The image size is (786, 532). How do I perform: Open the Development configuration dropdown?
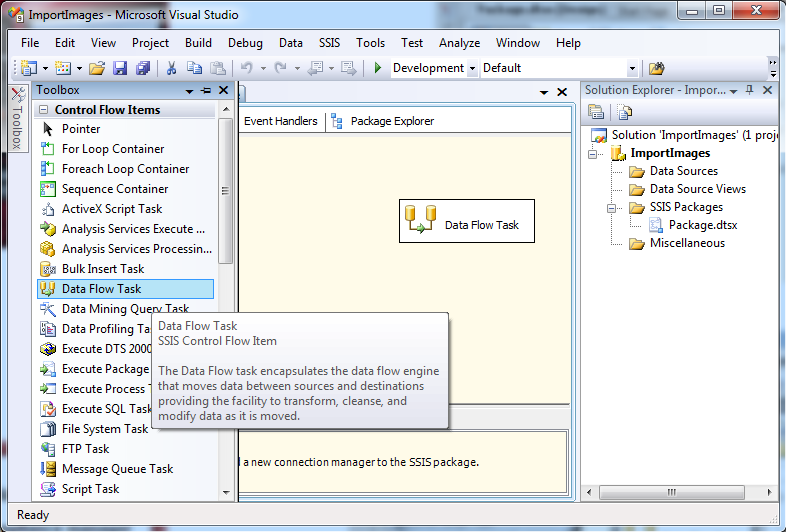472,68
